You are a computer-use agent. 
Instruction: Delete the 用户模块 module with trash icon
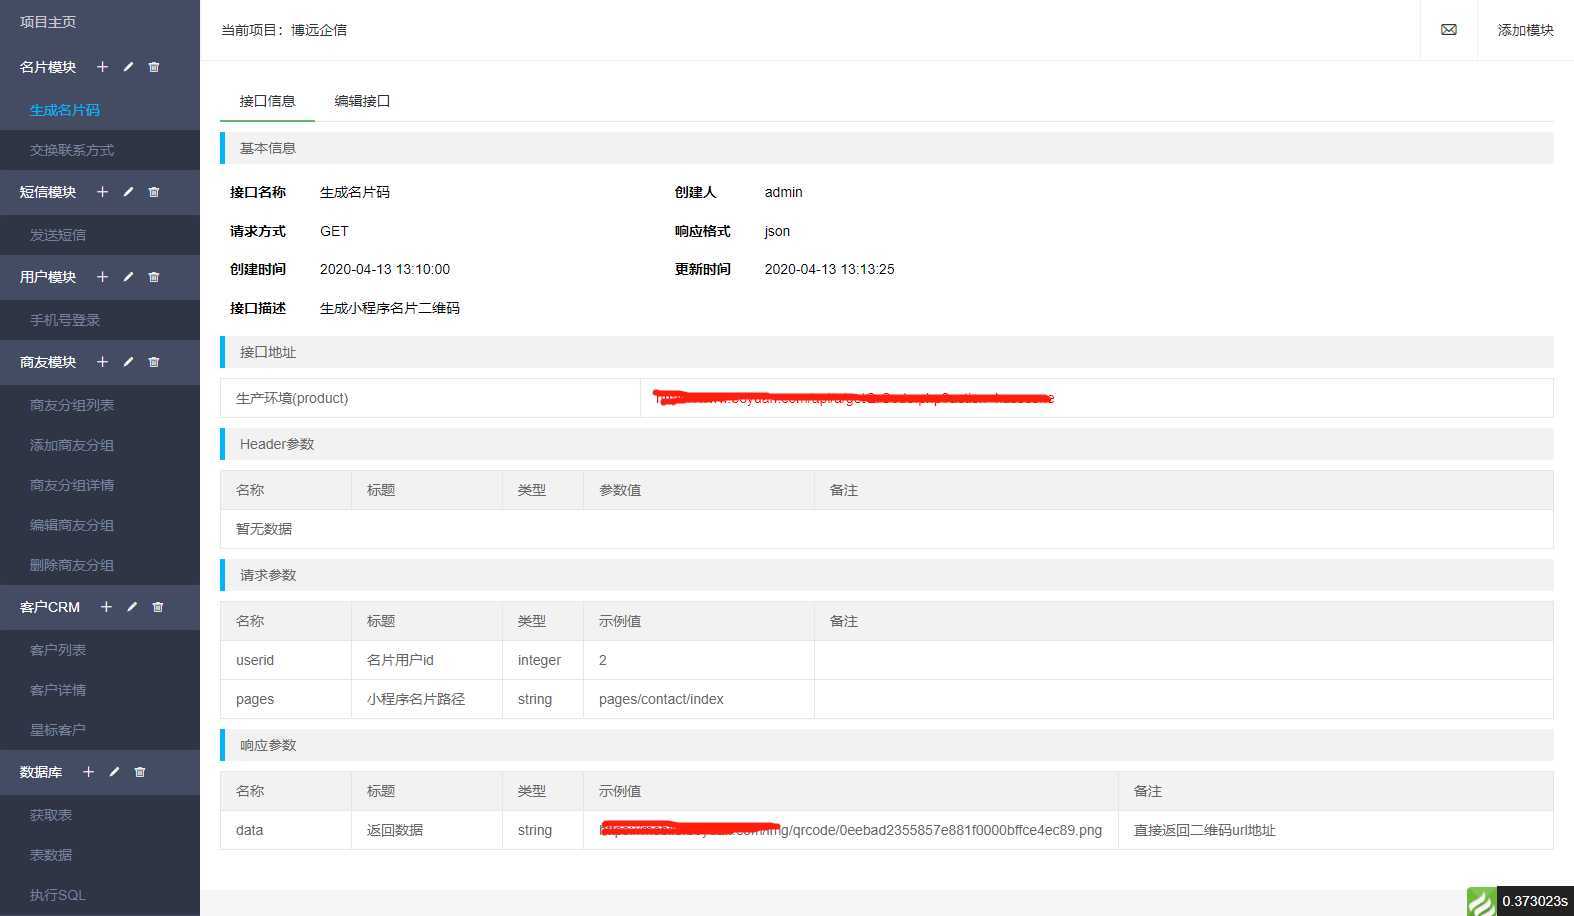click(x=154, y=277)
